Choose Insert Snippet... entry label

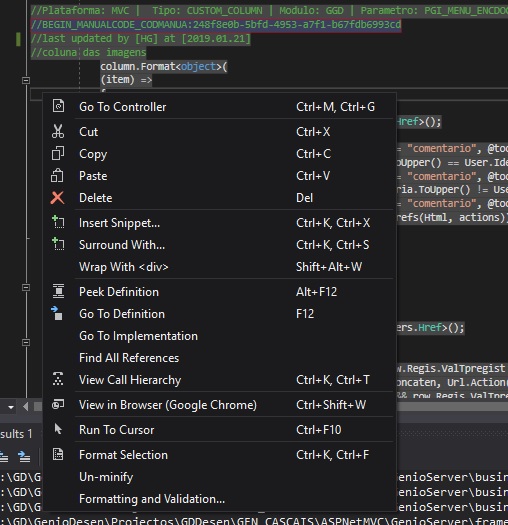coord(120,223)
